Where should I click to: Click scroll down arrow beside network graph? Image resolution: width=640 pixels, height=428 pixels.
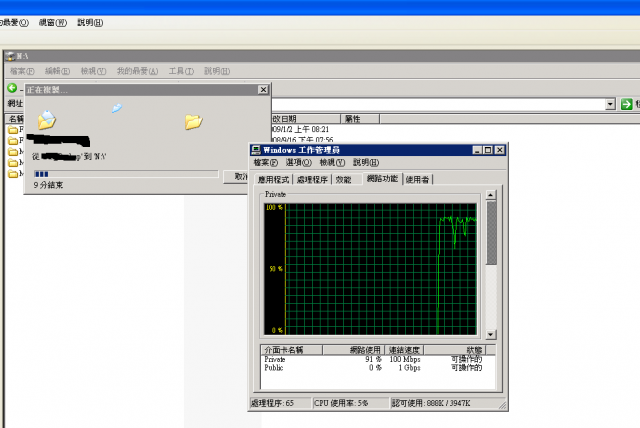coord(491,335)
